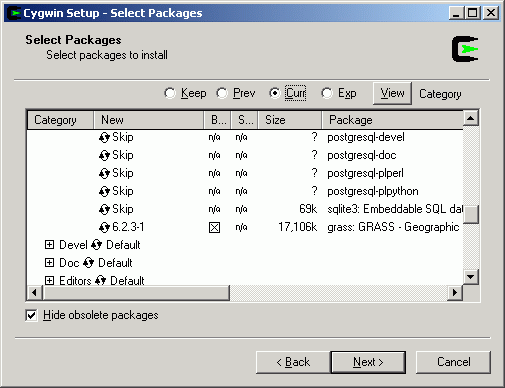Select the postgresql-plperl package name

(x=365, y=173)
